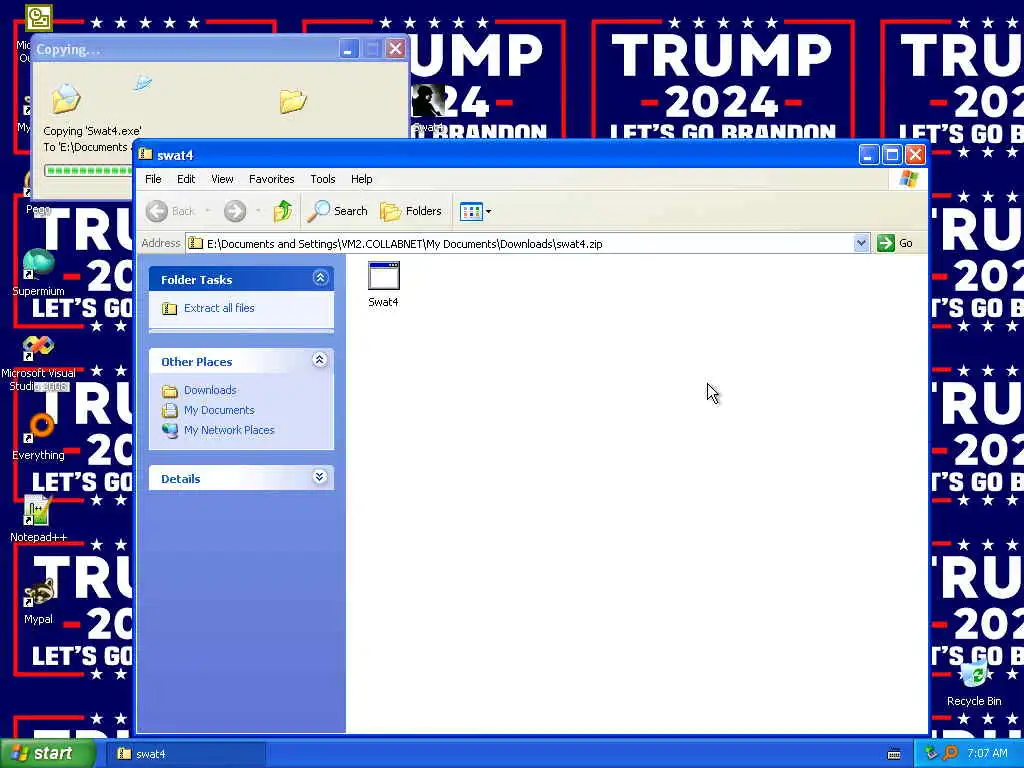Go to Downloads in Other Places
The image size is (1024, 768).
click(x=210, y=390)
